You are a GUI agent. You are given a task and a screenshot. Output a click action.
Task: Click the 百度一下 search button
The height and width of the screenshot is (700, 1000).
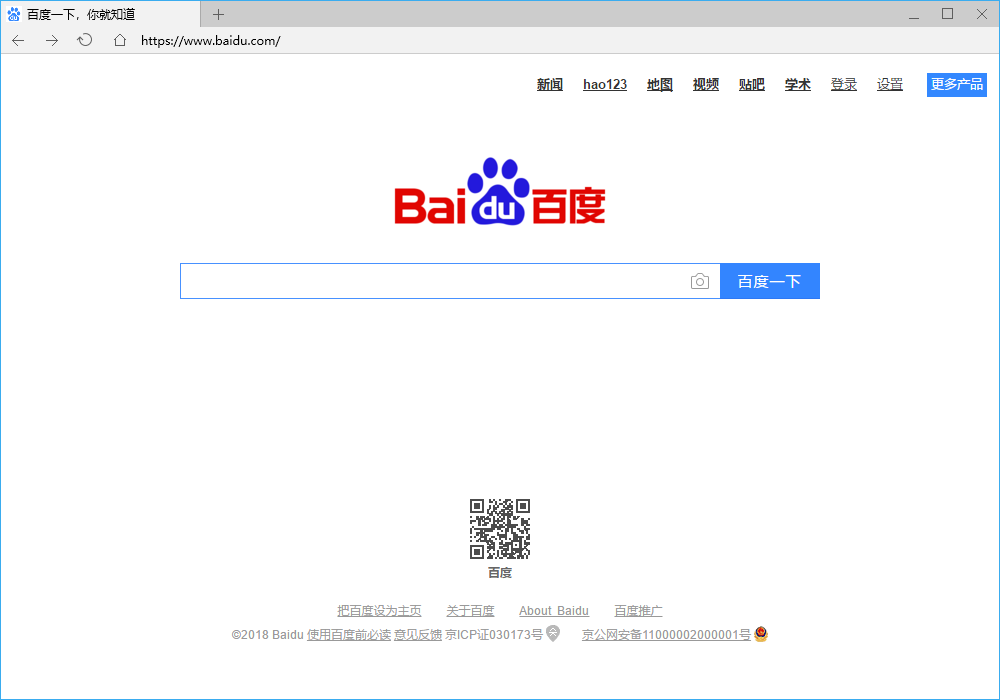(x=770, y=281)
